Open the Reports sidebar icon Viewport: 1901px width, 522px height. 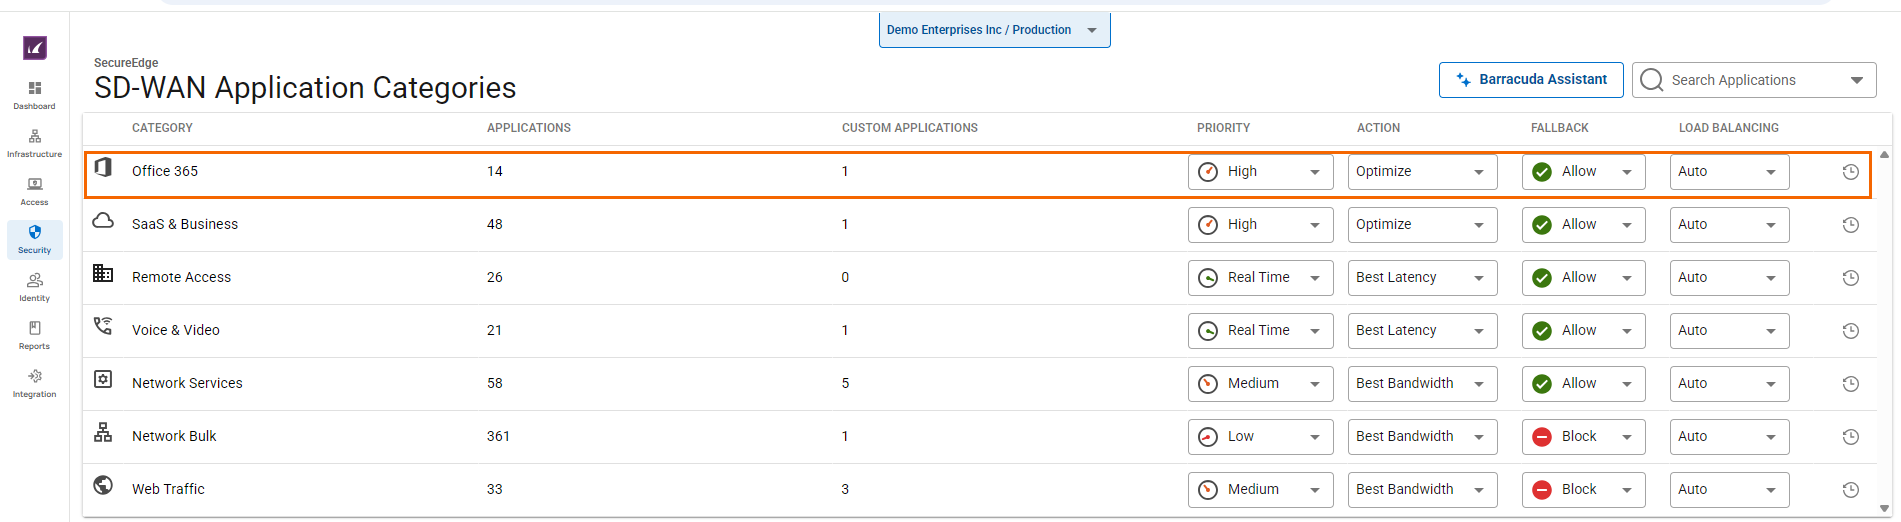[x=34, y=334]
